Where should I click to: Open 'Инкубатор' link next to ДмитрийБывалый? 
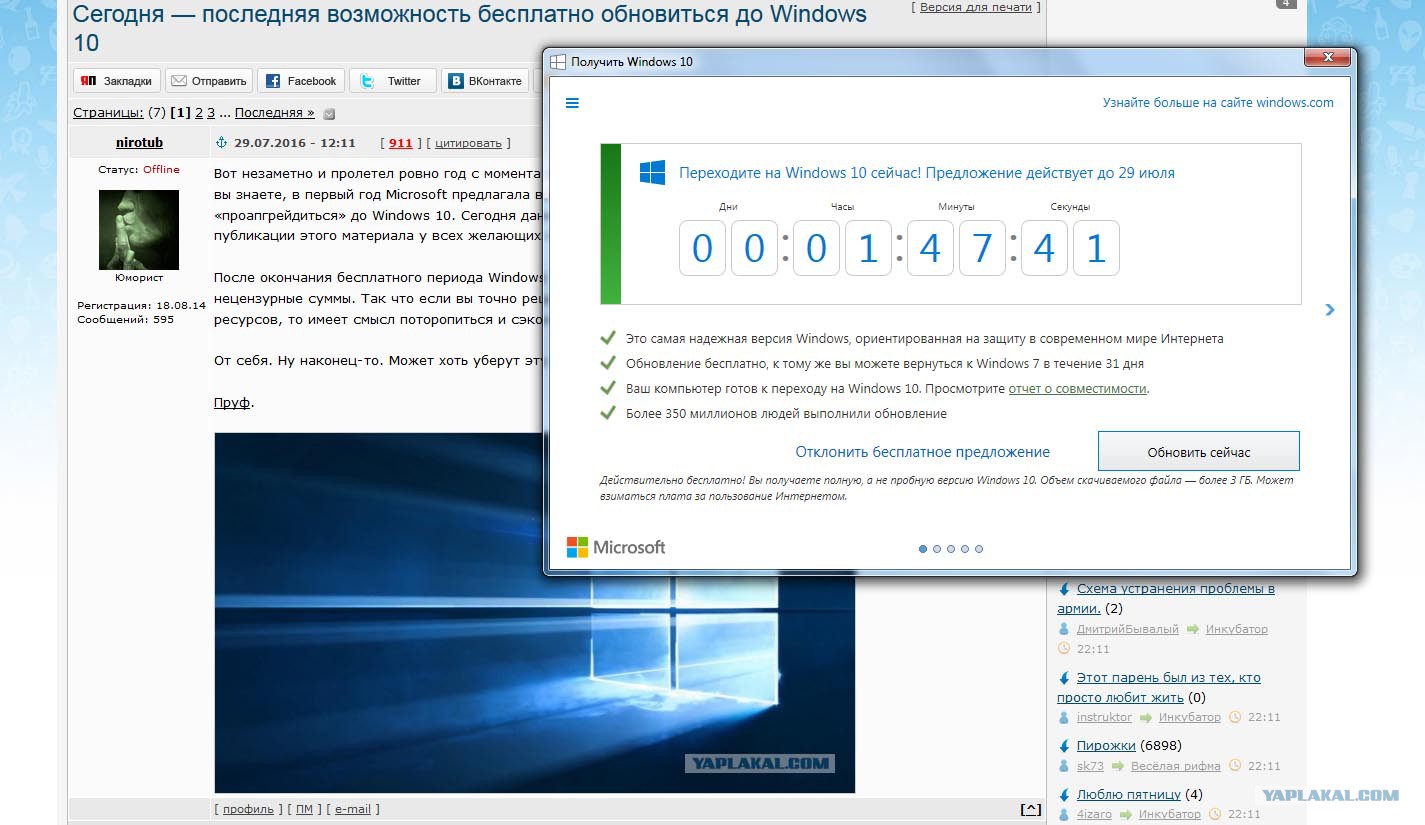pyautogui.click(x=1237, y=630)
